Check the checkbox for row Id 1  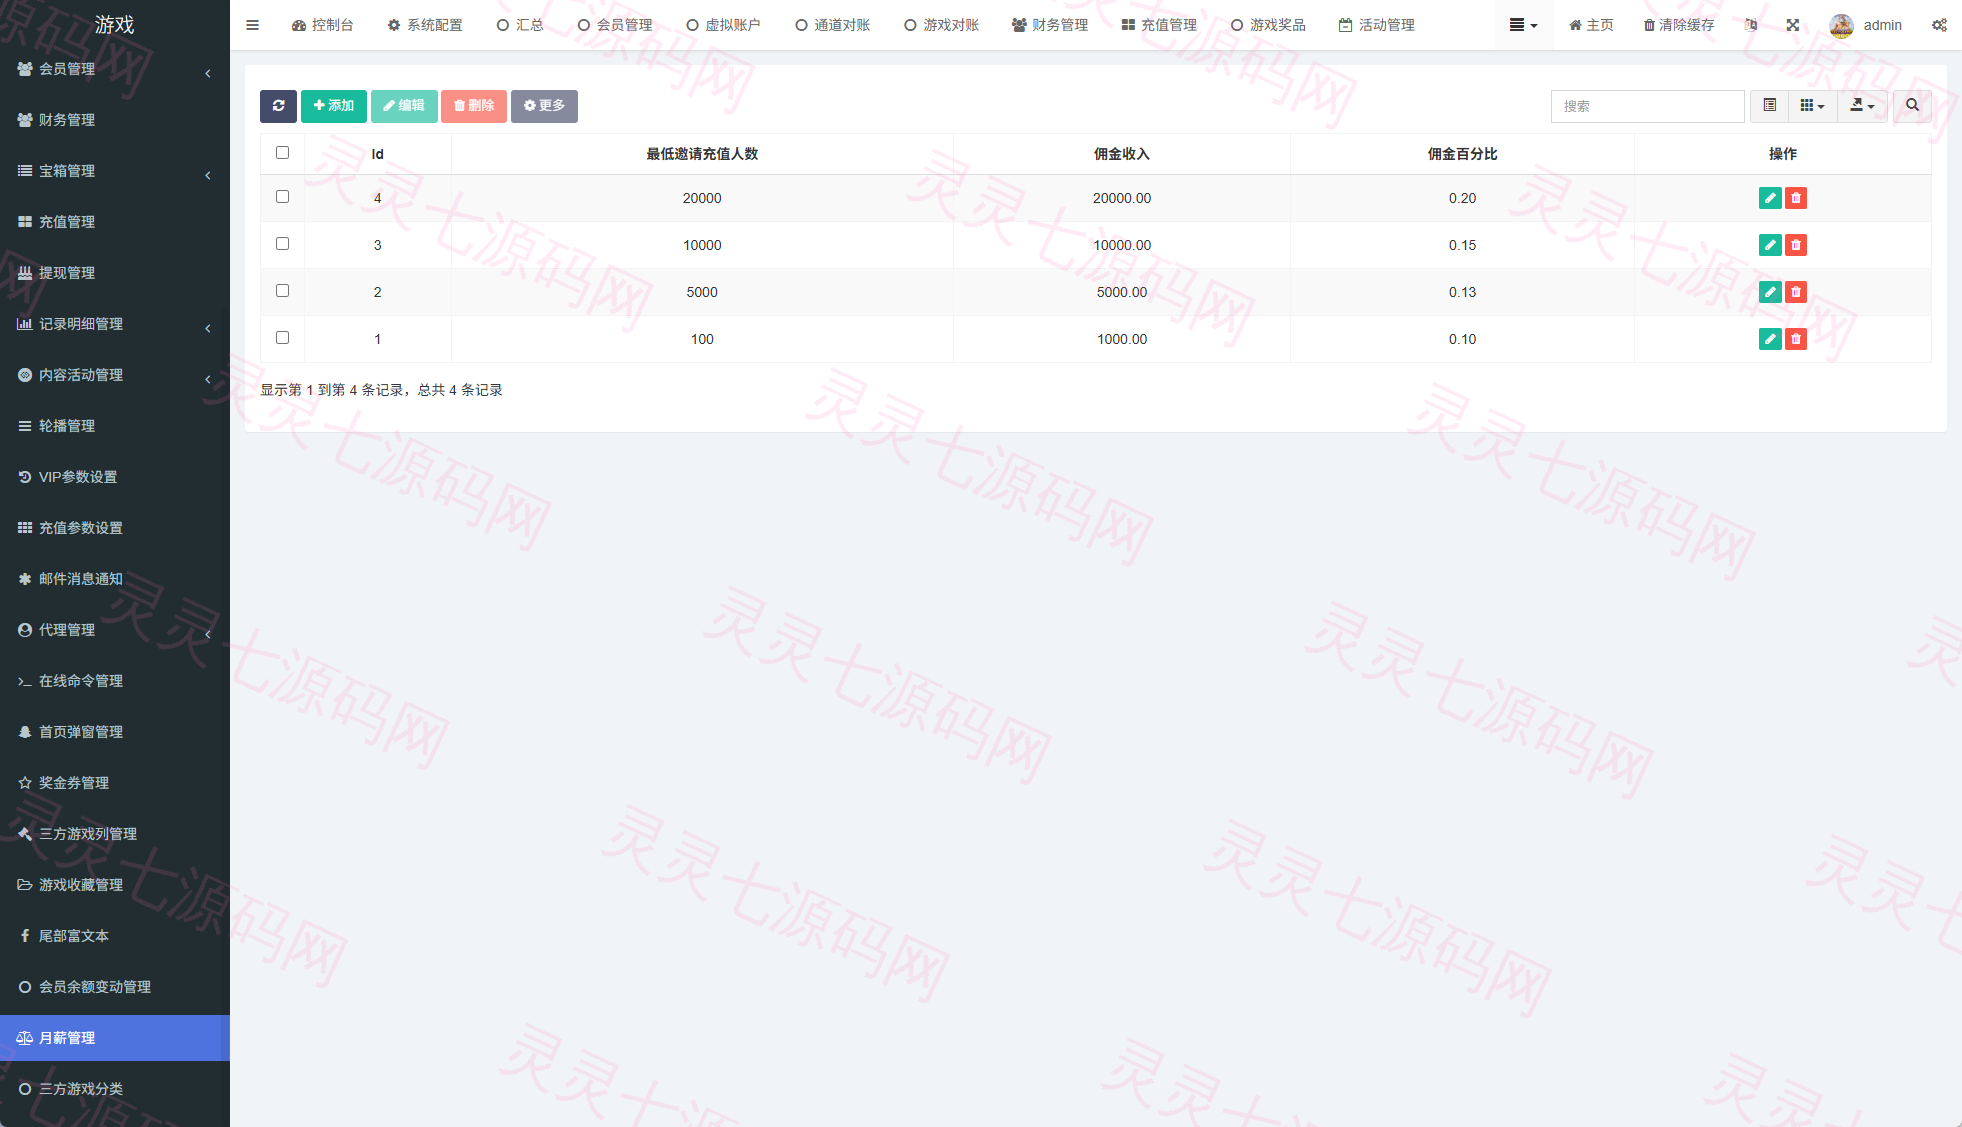tap(282, 338)
